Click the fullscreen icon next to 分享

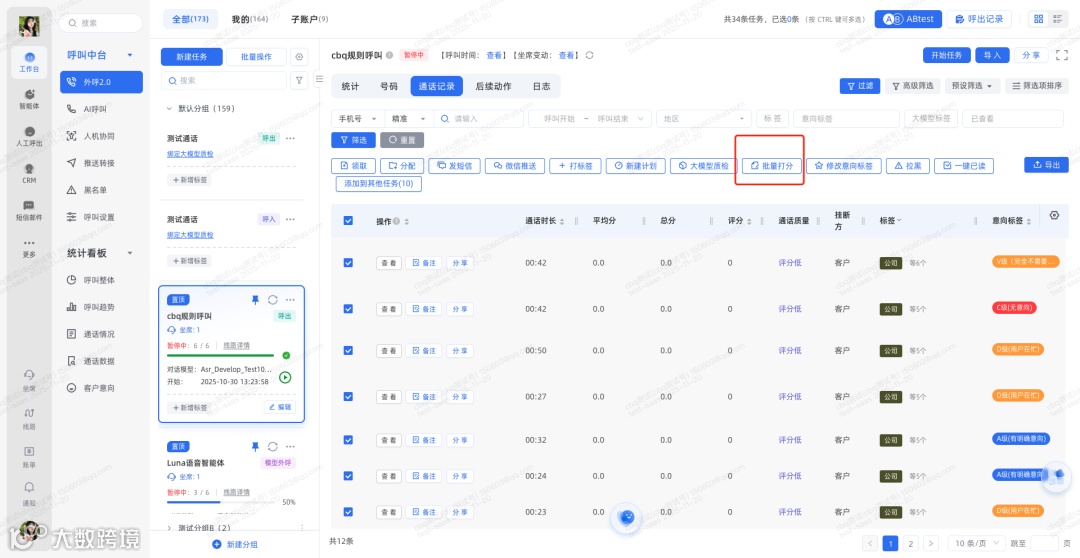[1061, 55]
